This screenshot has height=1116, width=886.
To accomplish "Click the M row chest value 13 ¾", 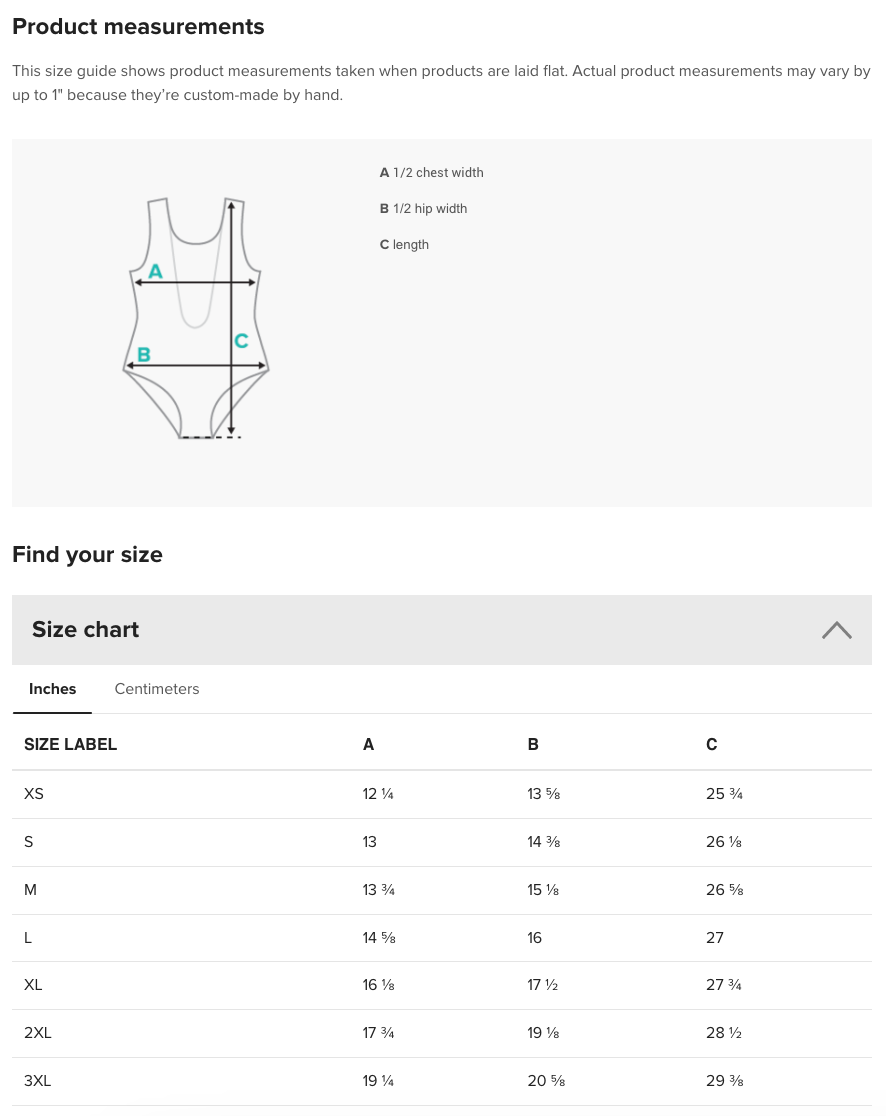I will point(379,890).
